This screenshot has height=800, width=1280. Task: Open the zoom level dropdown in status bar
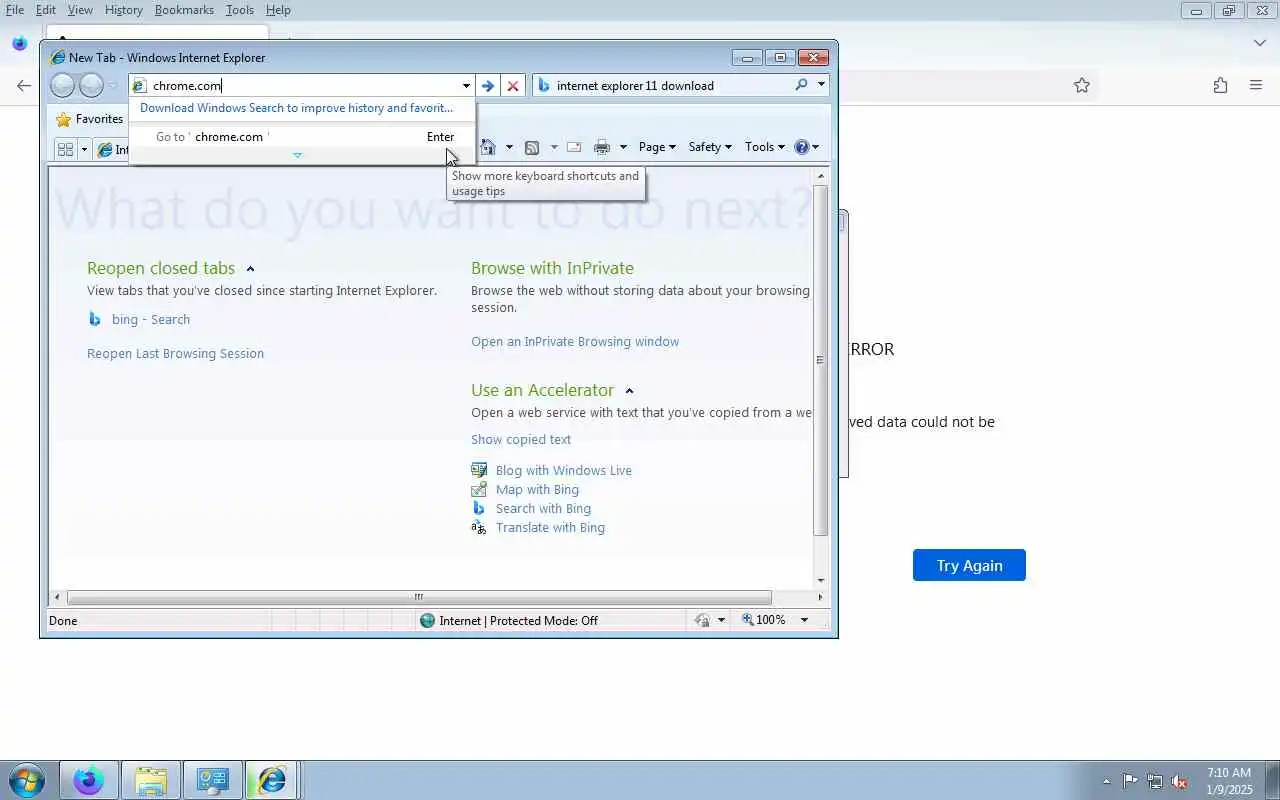pos(804,620)
